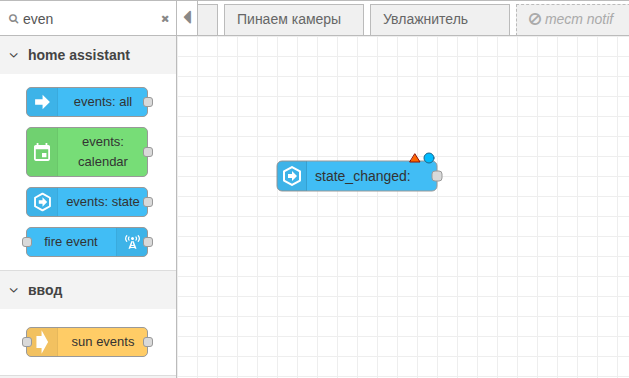Click the blue changed-dot on state_changed: node
629x378 pixels.
click(429, 158)
